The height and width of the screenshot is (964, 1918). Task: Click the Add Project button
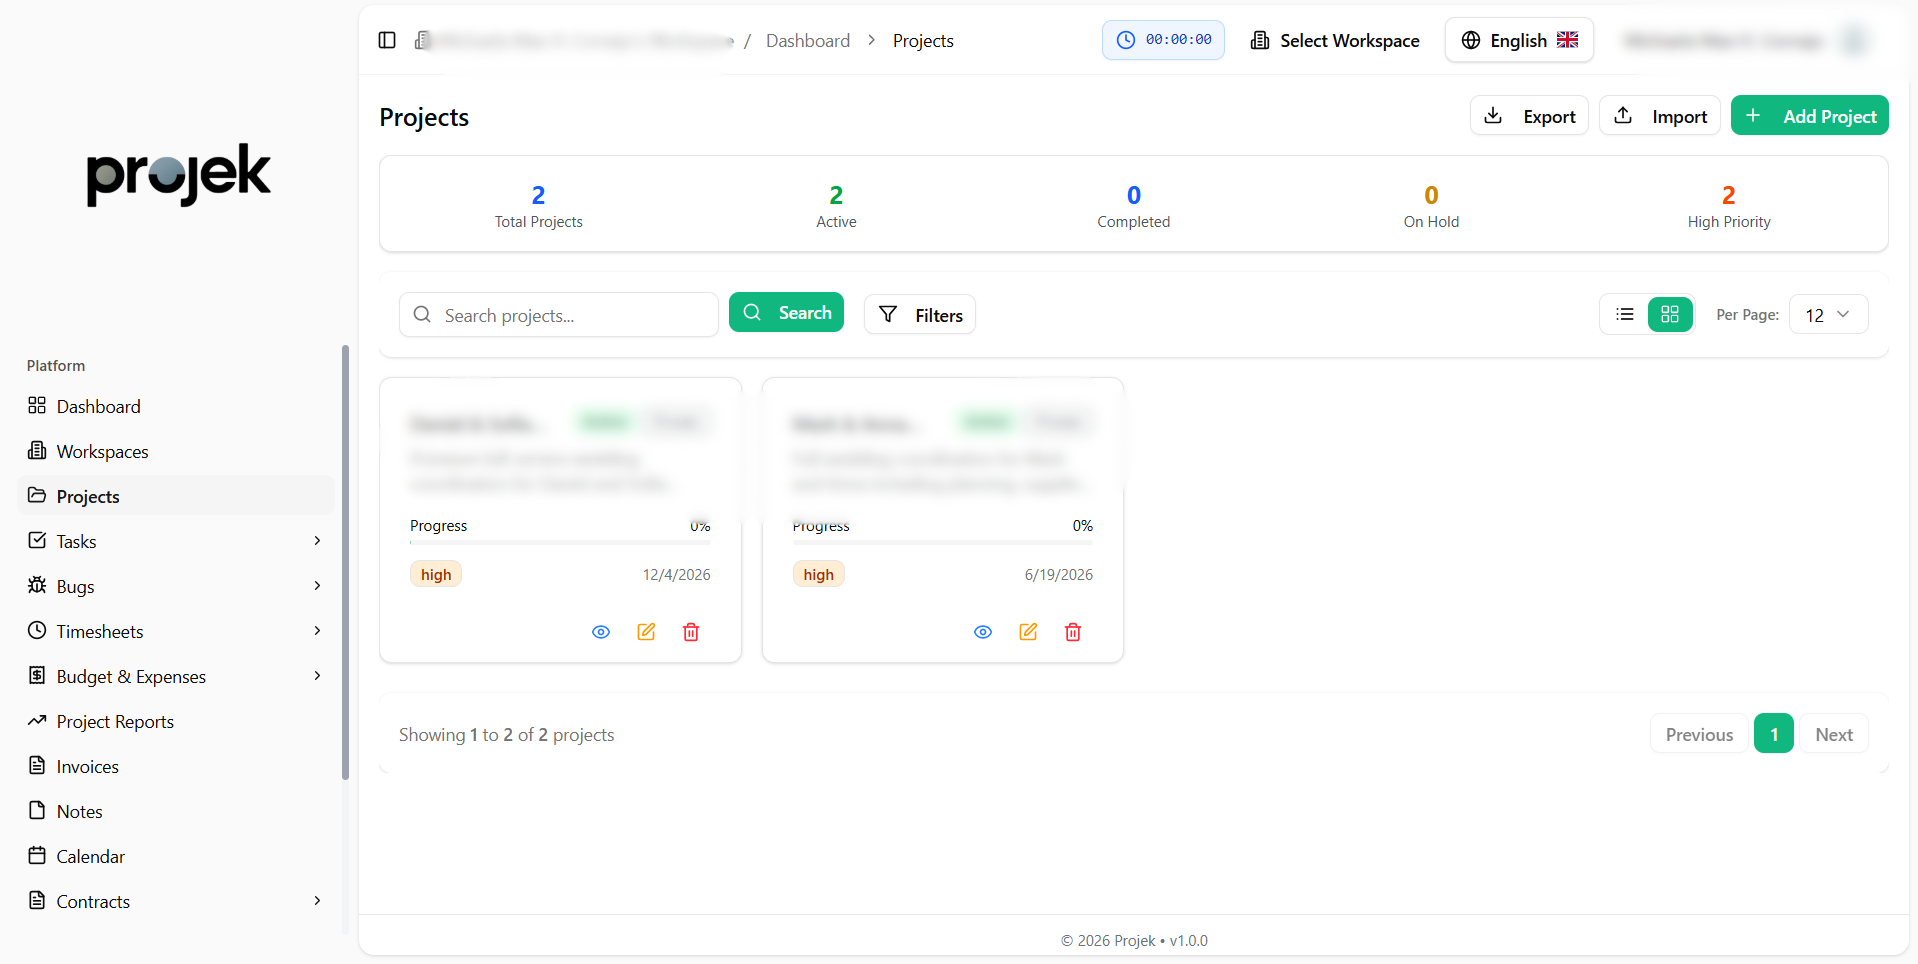pyautogui.click(x=1809, y=116)
